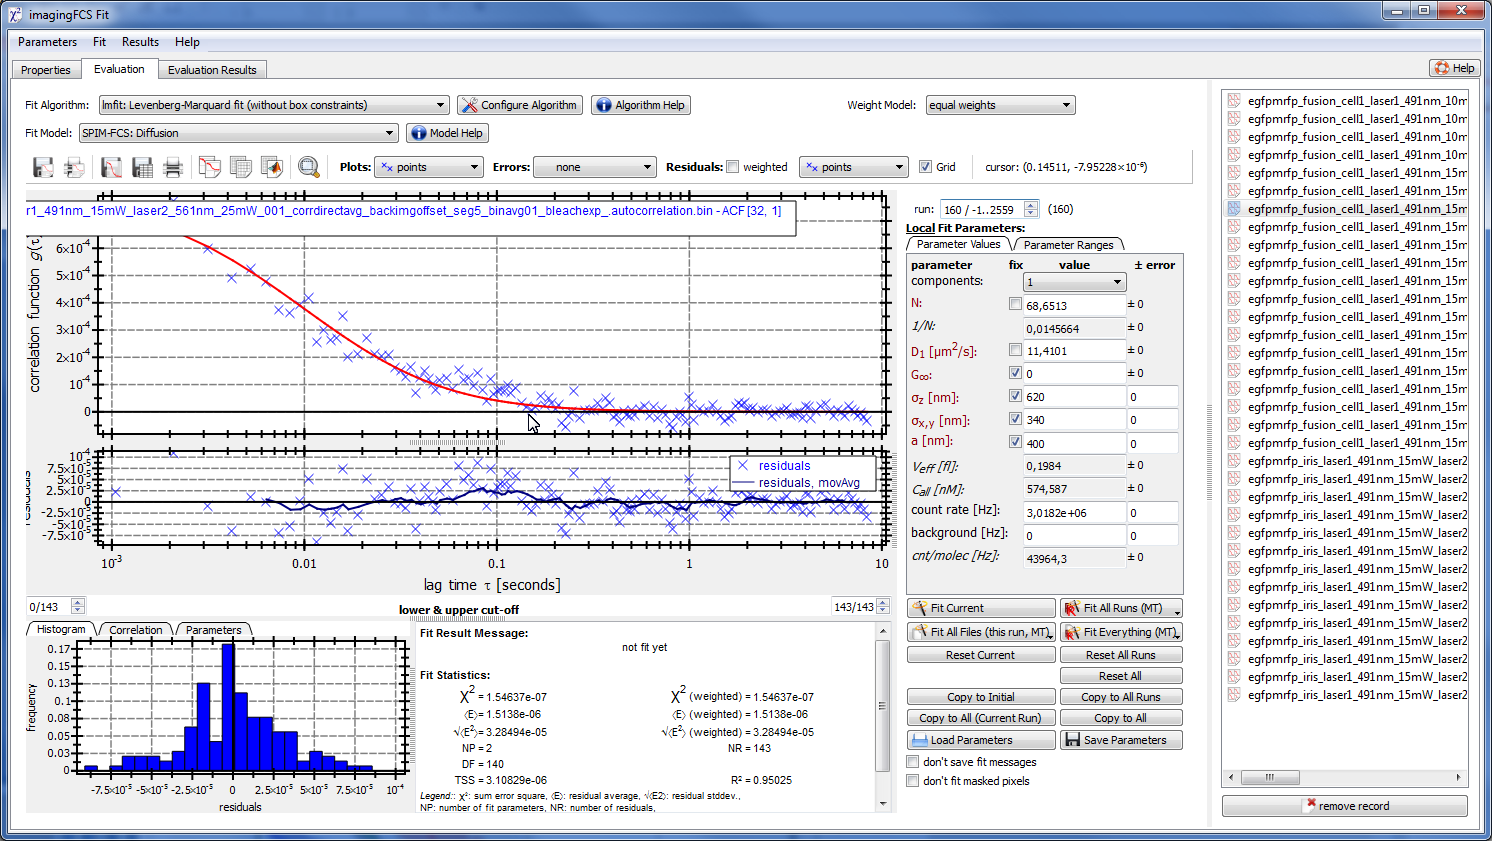This screenshot has width=1492, height=841.
Task: Switch to the Evaluation Results tab
Action: 212,70
